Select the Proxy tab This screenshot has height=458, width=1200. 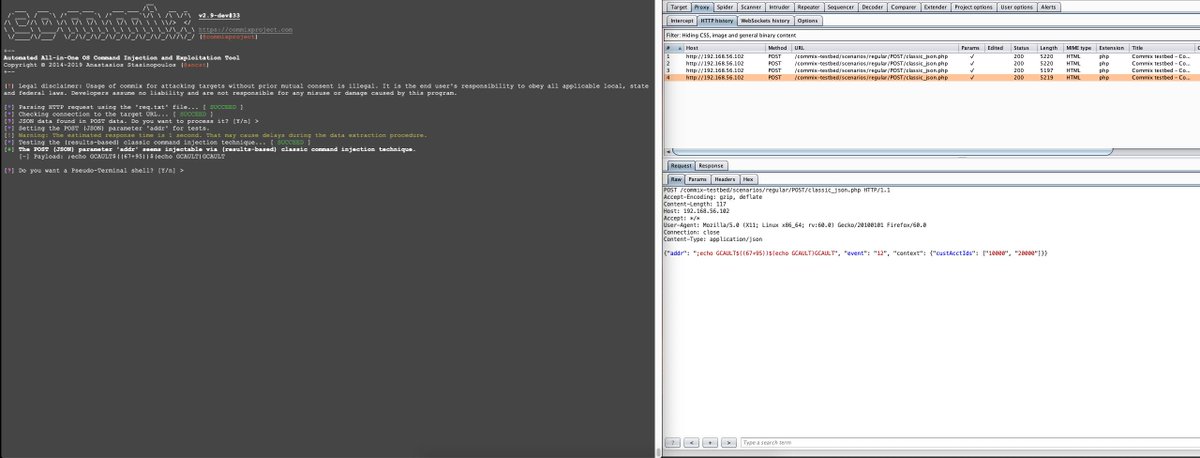pos(703,6)
